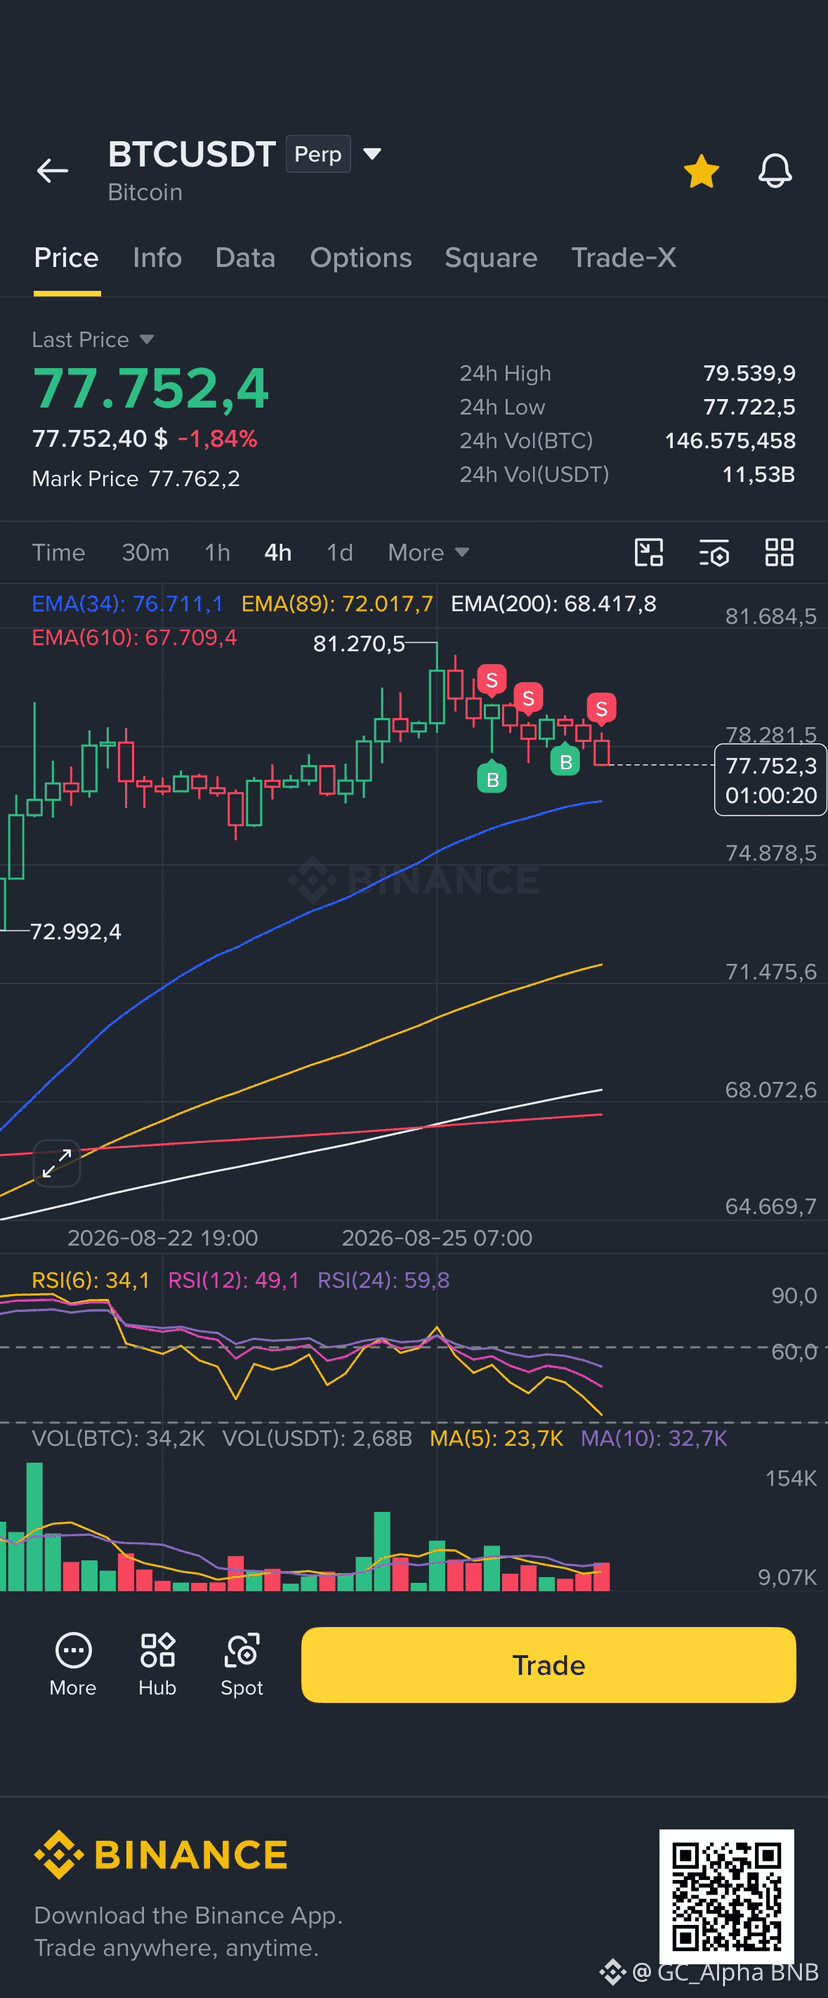This screenshot has height=1998, width=828.
Task: Expand the More intervals dropdown
Action: coord(428,553)
